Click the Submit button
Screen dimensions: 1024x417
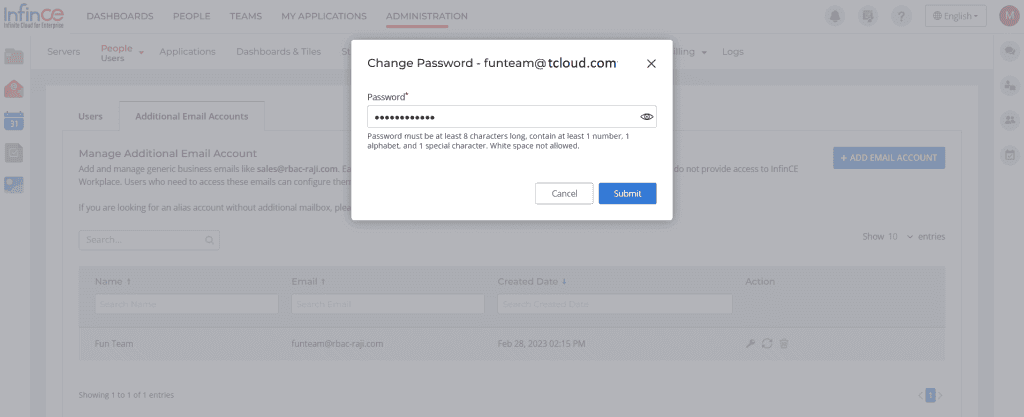click(627, 193)
